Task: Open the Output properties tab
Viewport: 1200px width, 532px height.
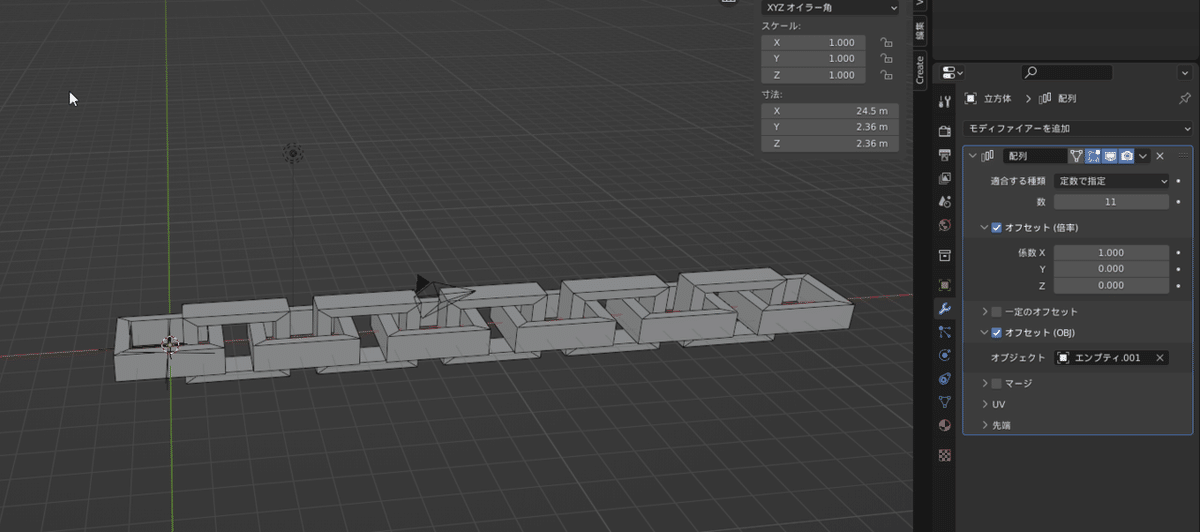Action: point(945,155)
